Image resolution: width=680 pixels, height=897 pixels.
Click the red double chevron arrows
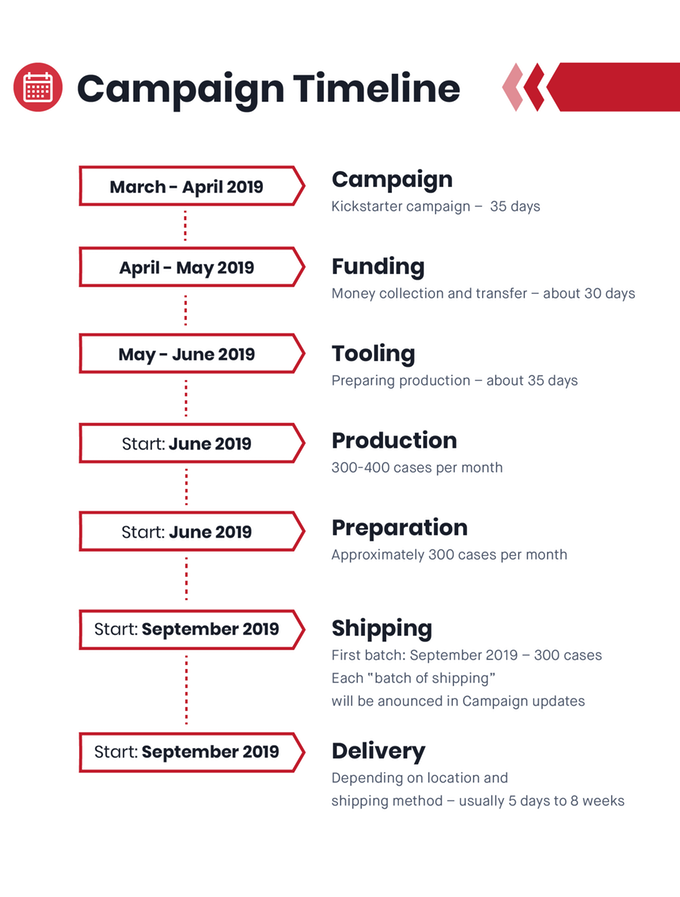pyautogui.click(x=523, y=87)
